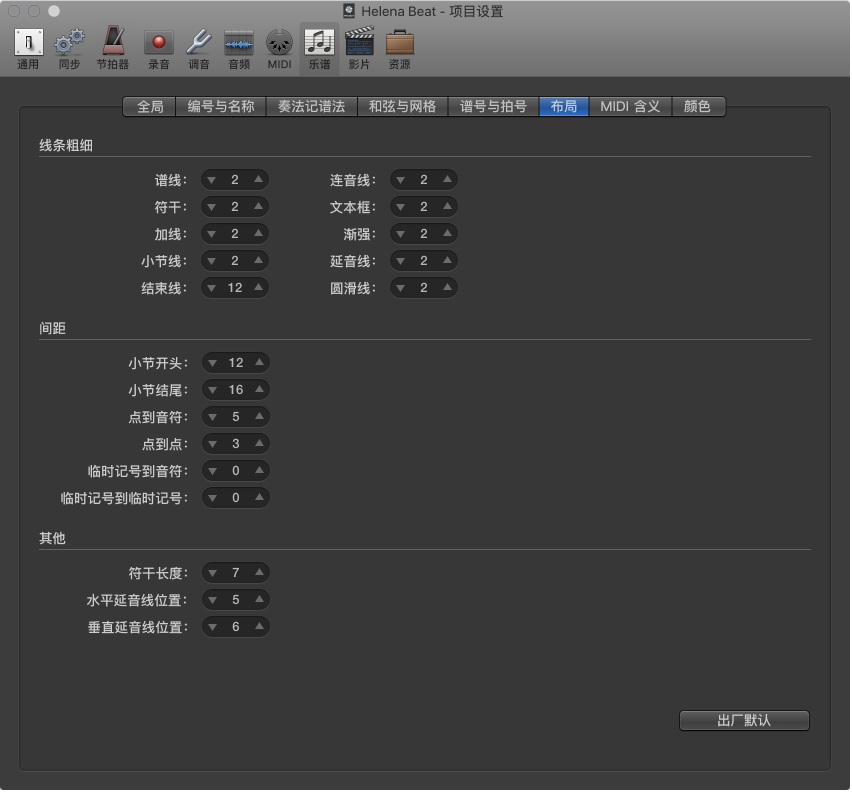
Task: Open the 资源 assets settings
Action: (x=399, y=48)
